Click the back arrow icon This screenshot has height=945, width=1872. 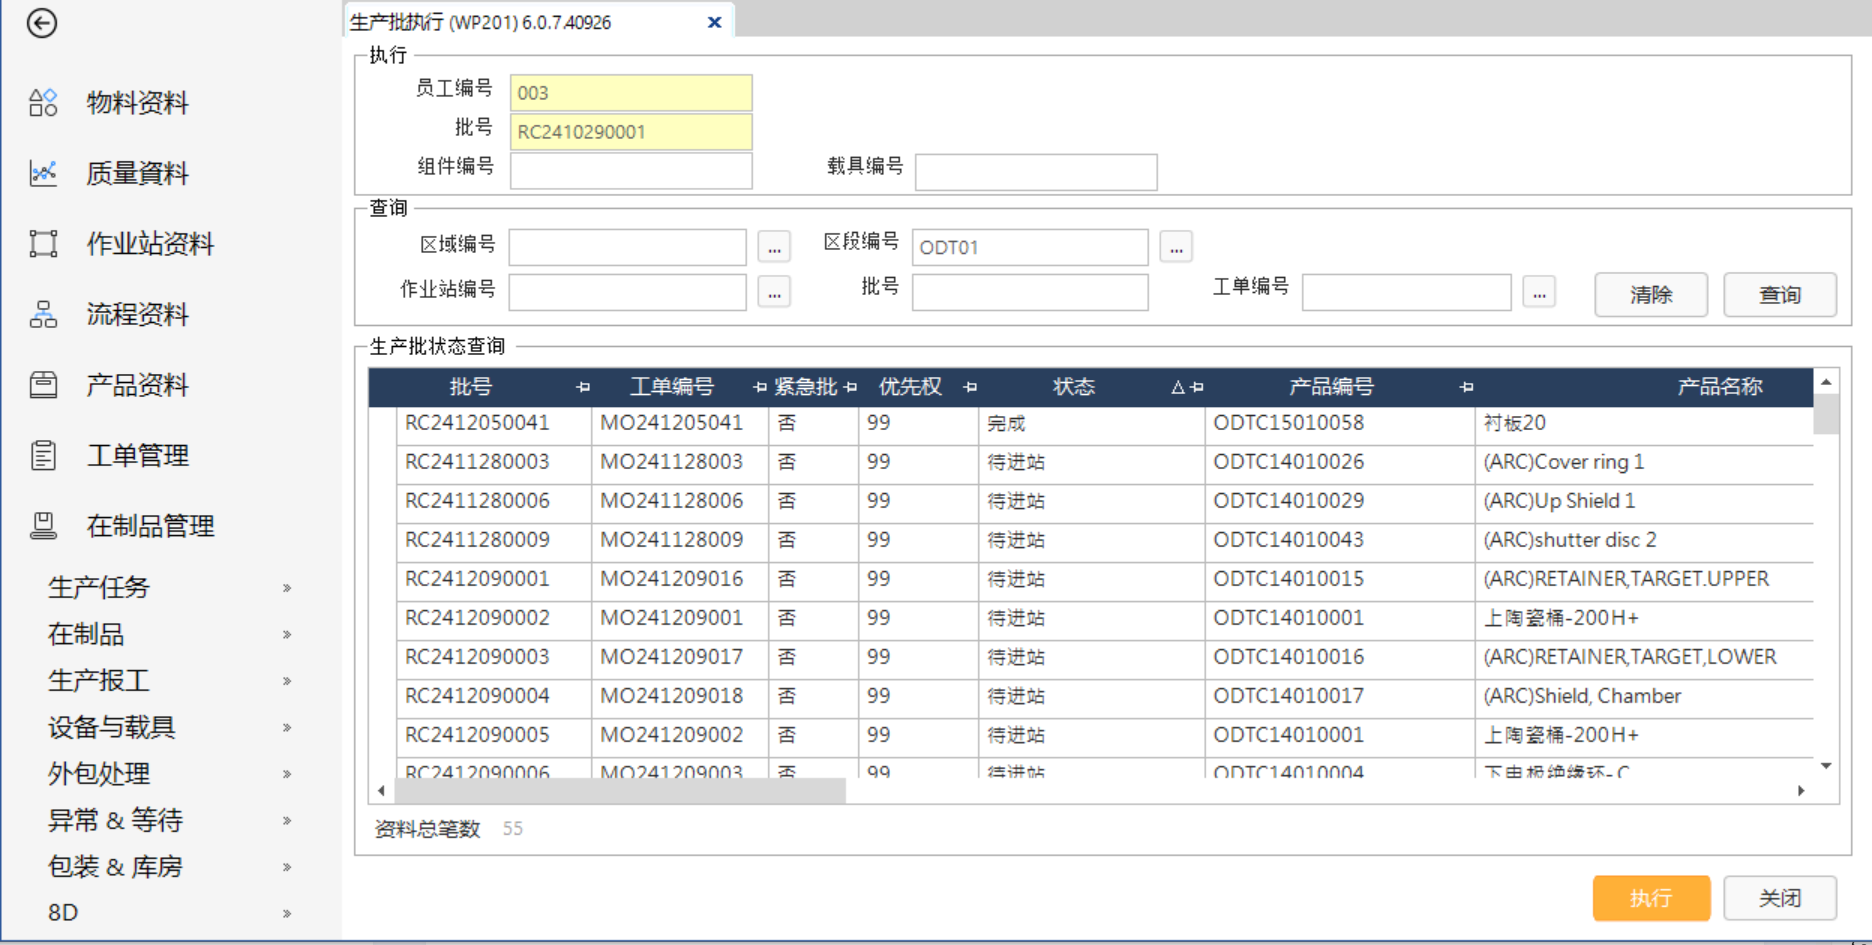(x=42, y=23)
